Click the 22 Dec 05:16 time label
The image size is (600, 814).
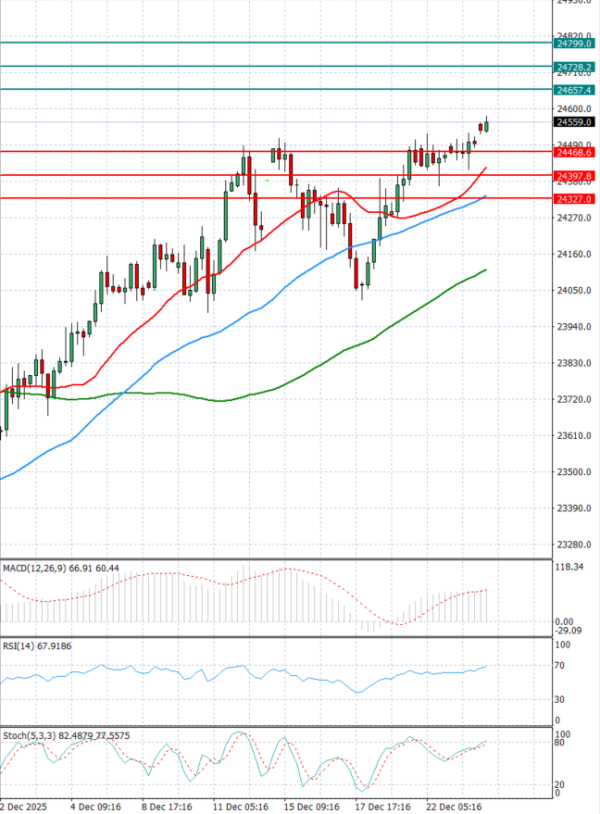pos(456,804)
